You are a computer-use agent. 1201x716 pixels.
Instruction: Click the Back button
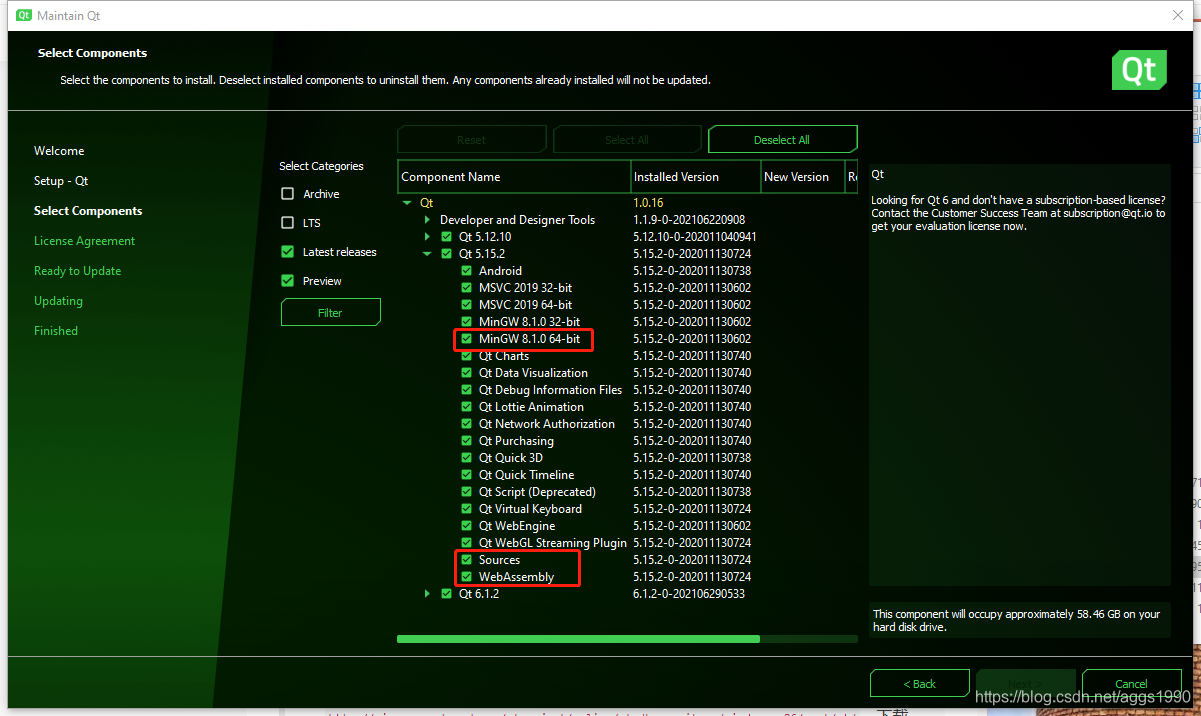click(920, 684)
